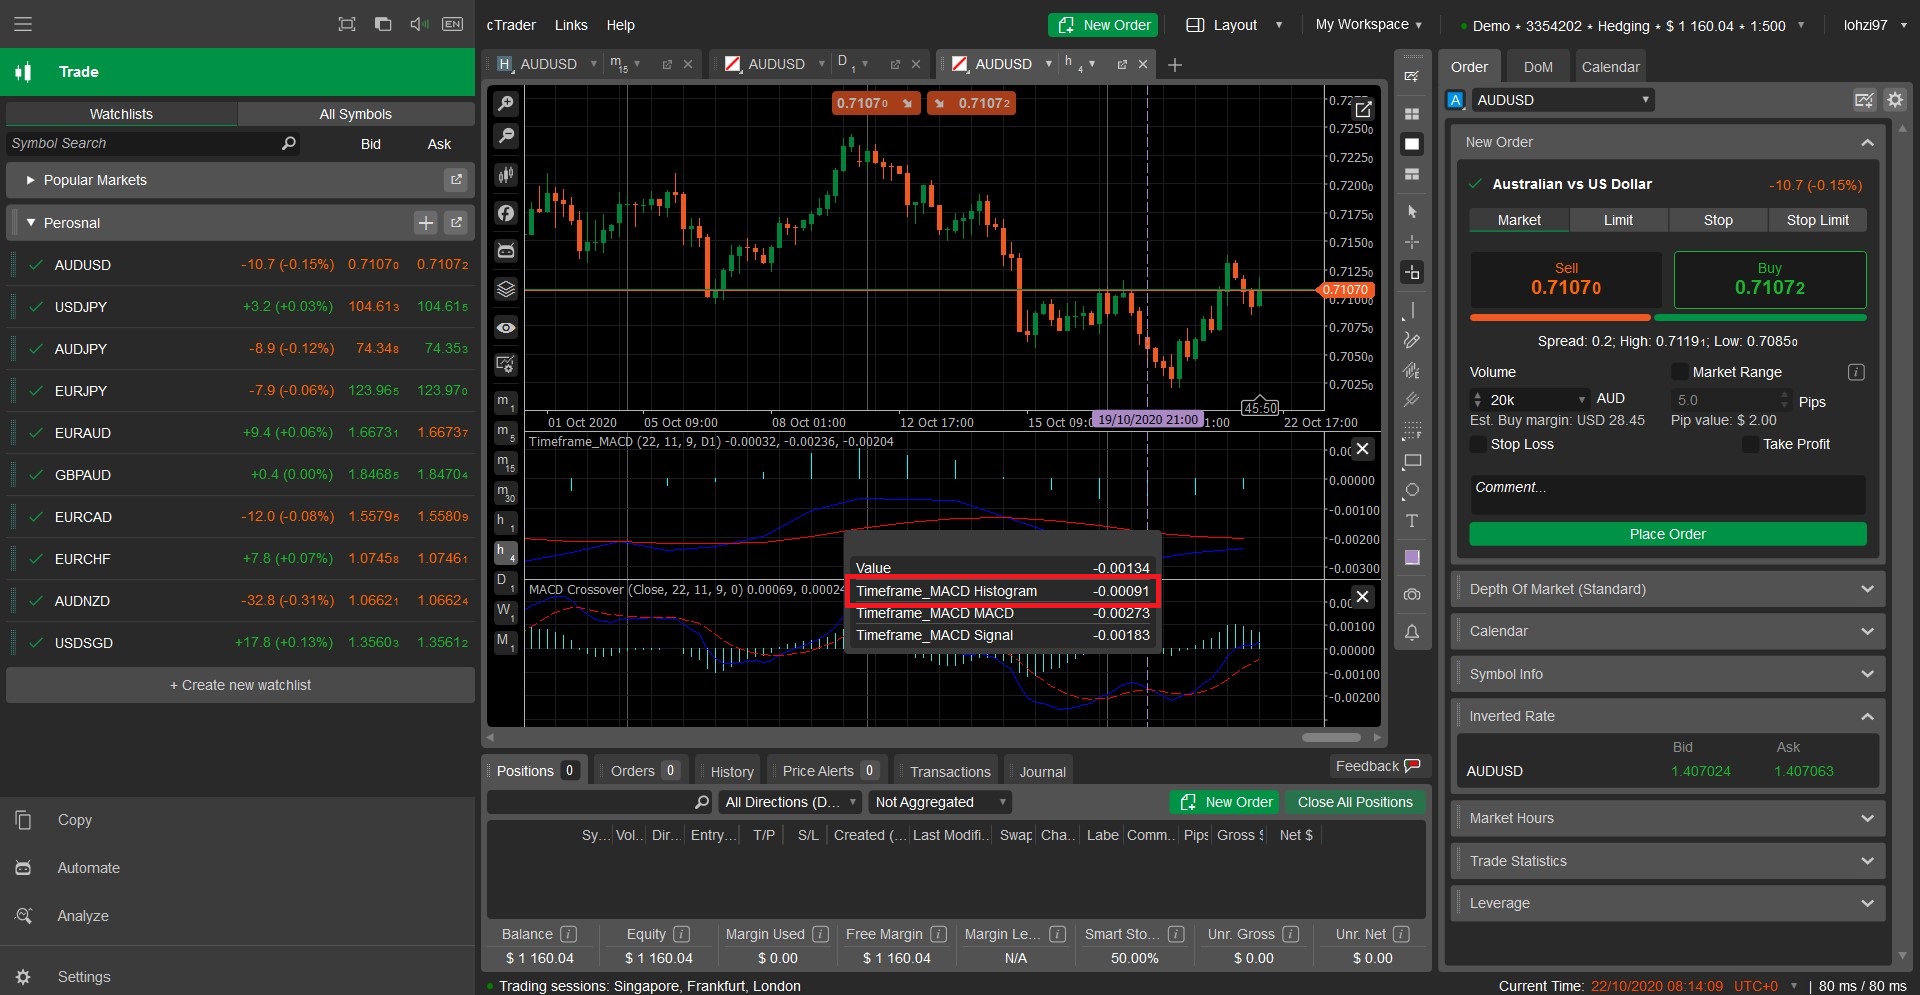Open the hamburger main menu

click(23, 24)
